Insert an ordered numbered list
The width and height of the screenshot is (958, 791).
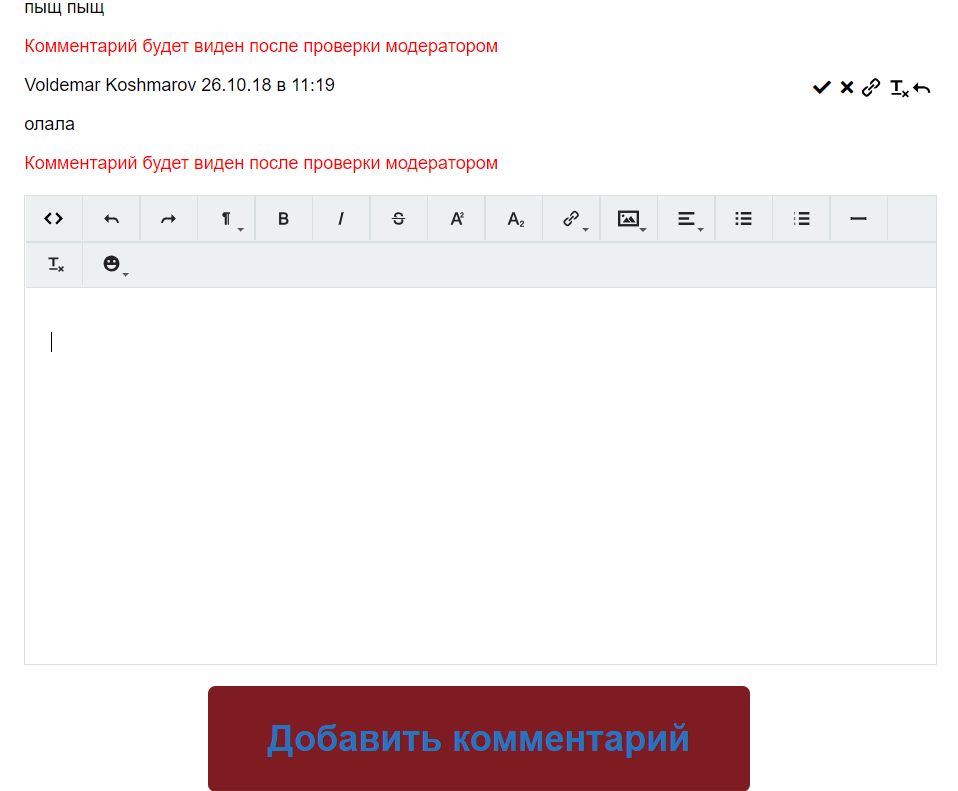pos(801,219)
